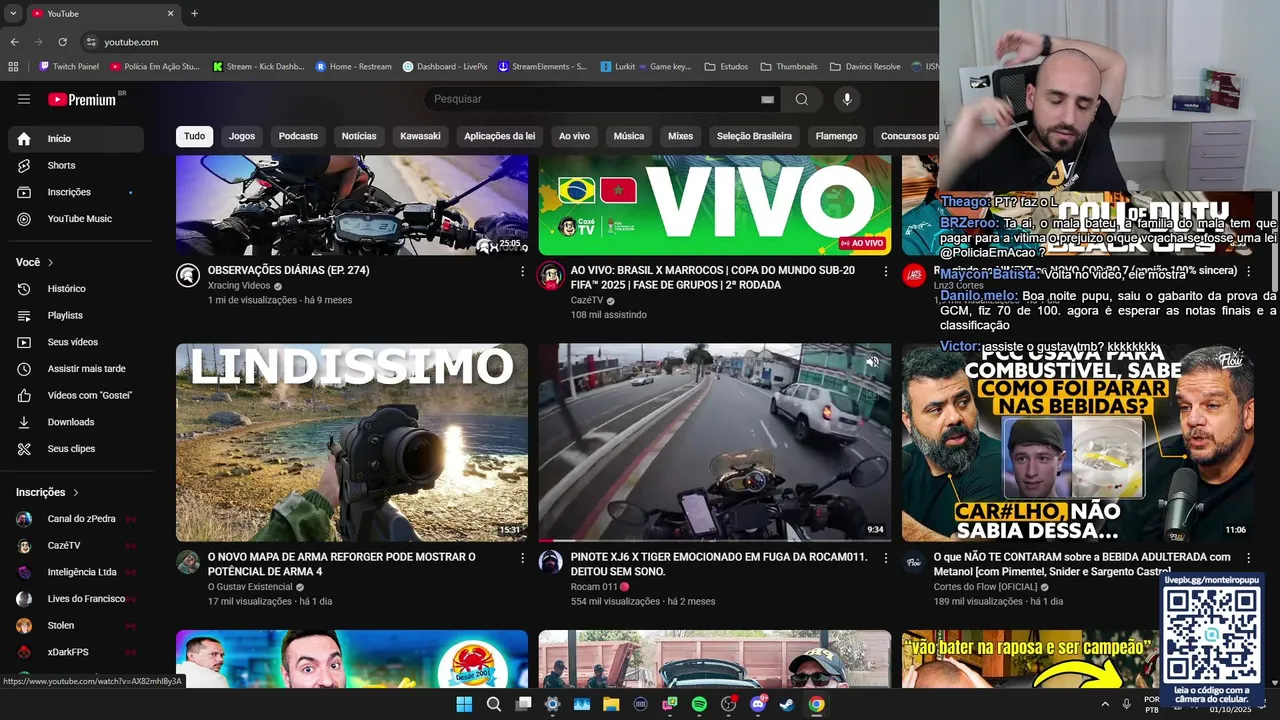
Task: Select the Aplicações da lei chip
Action: [x=500, y=136]
